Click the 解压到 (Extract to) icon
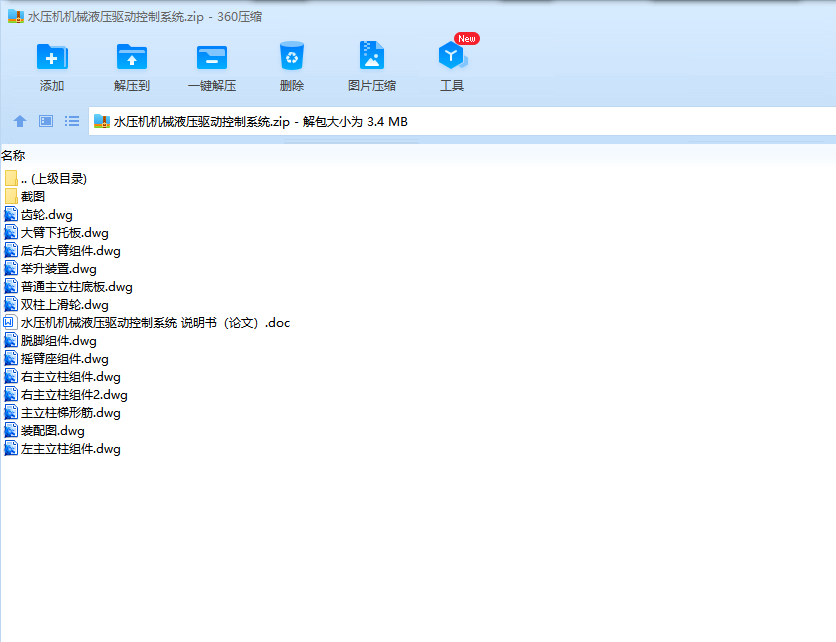 (x=132, y=57)
